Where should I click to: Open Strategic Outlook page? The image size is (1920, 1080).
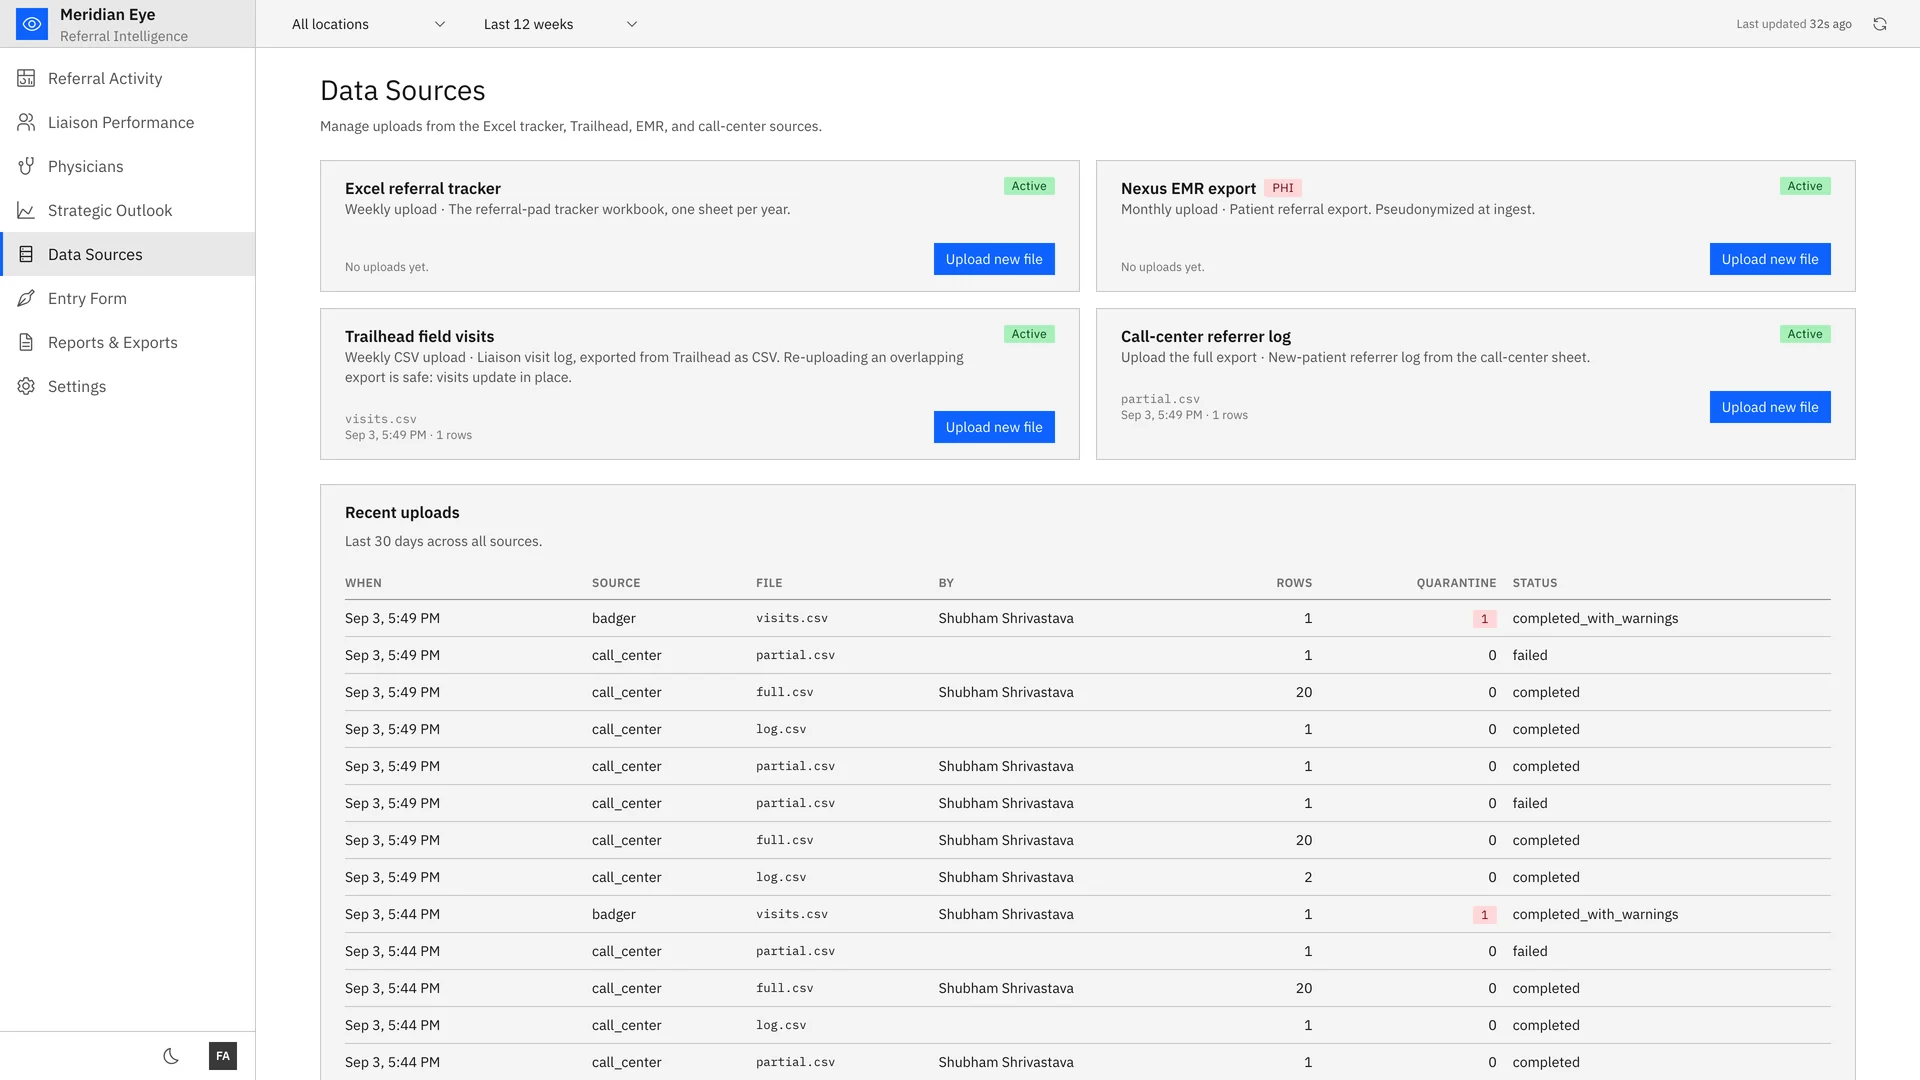(x=128, y=210)
